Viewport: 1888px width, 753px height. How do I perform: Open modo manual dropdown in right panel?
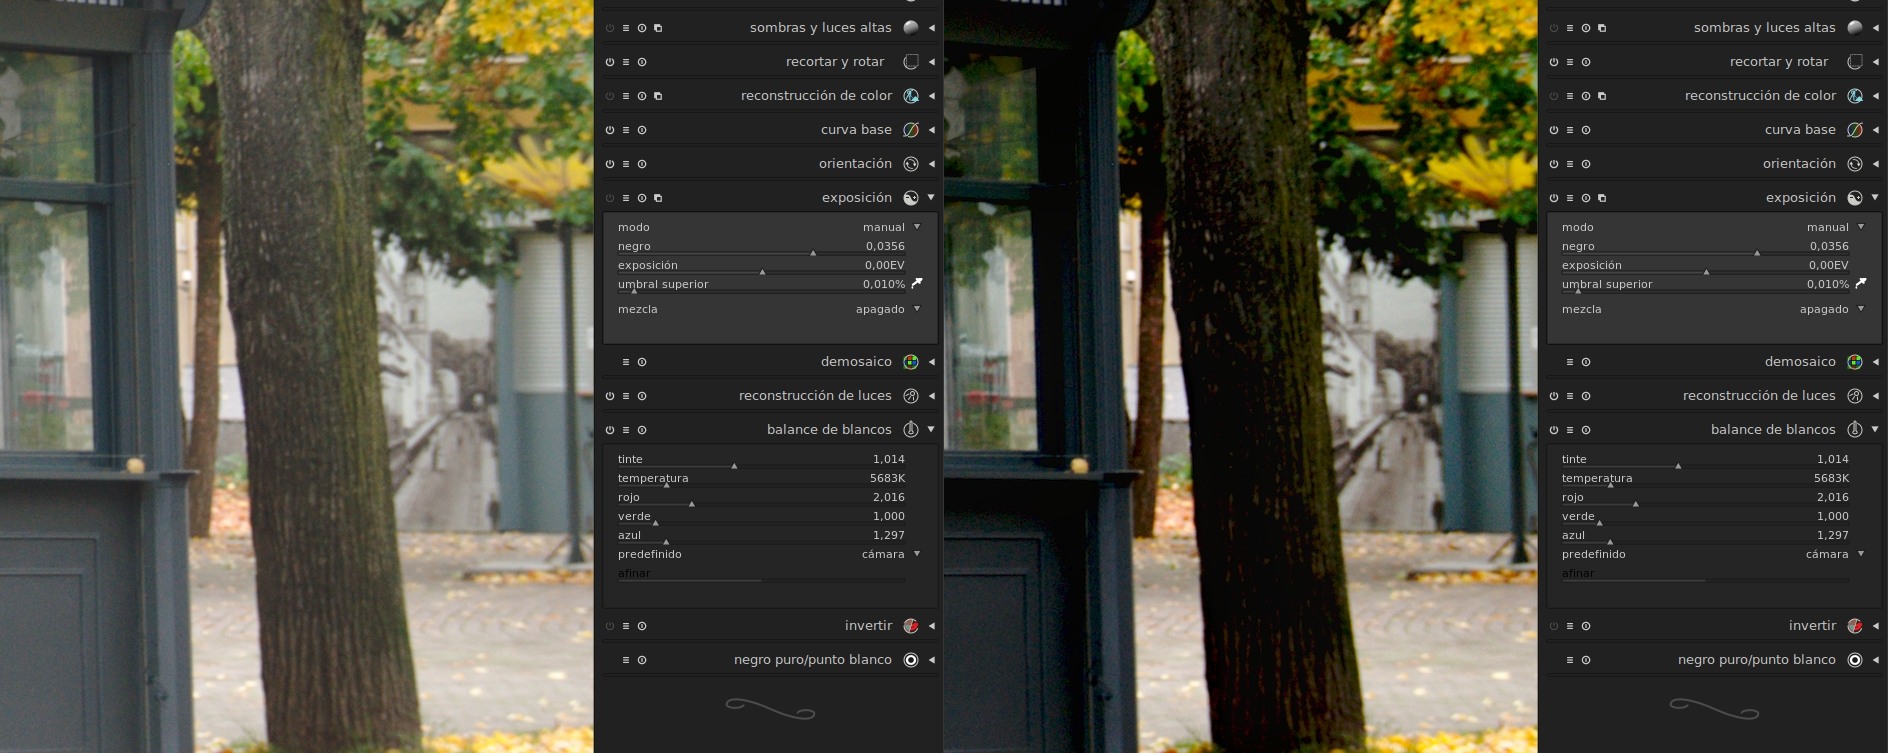click(x=1713, y=227)
